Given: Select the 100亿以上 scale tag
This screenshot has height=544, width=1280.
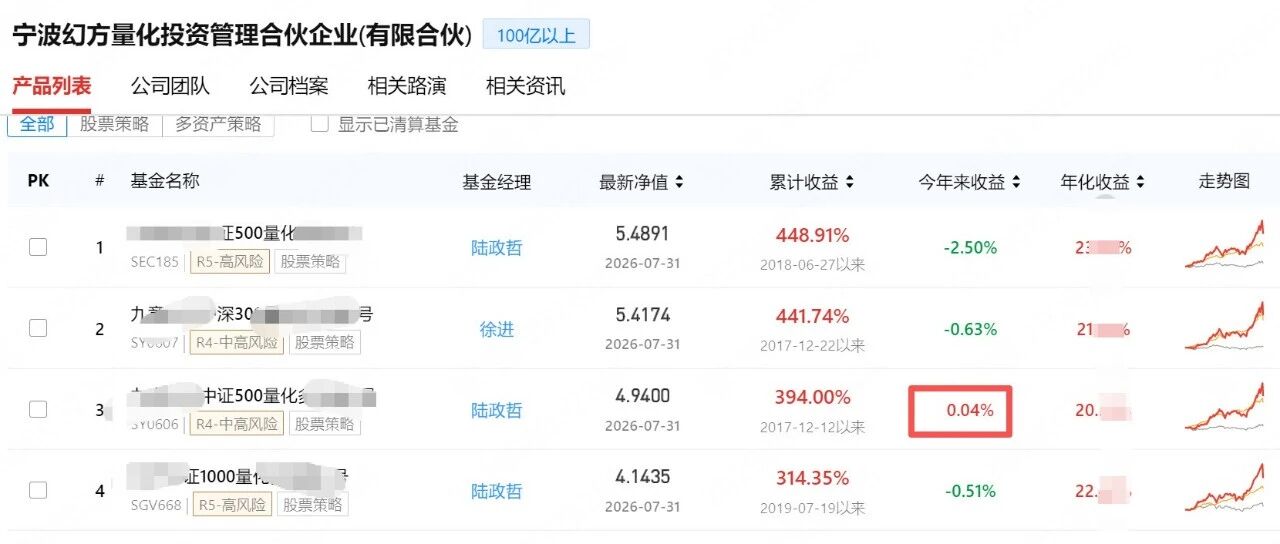Looking at the screenshot, I should [x=536, y=35].
